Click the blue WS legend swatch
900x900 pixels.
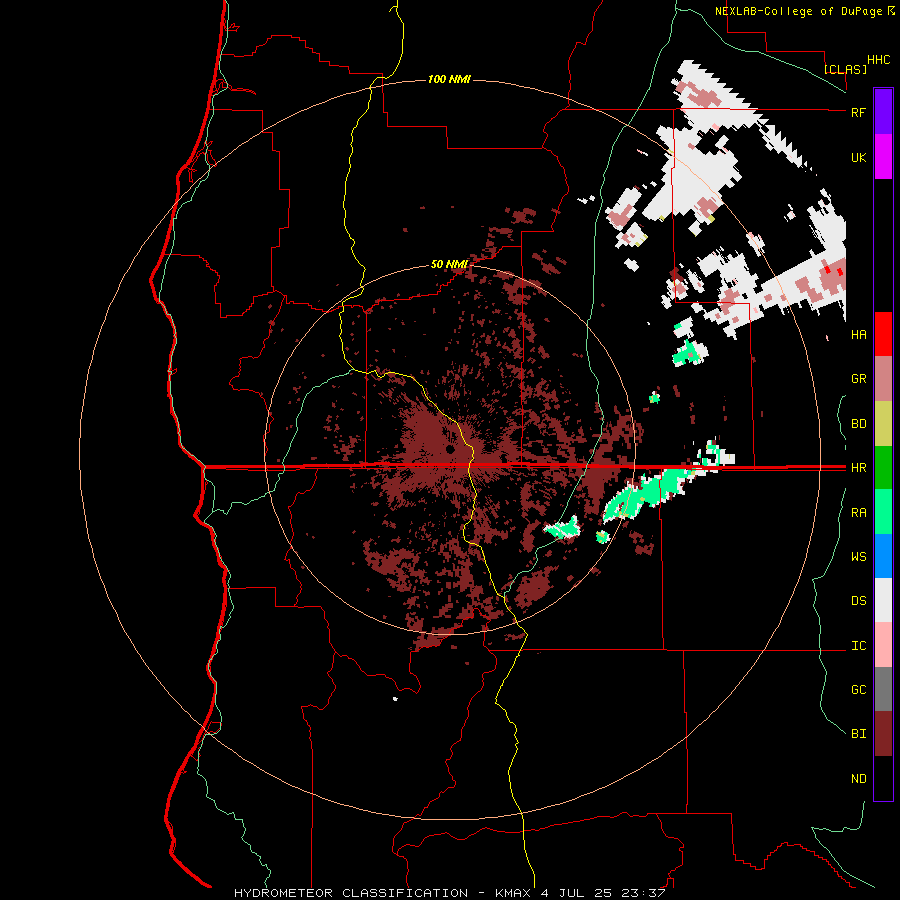pos(883,556)
